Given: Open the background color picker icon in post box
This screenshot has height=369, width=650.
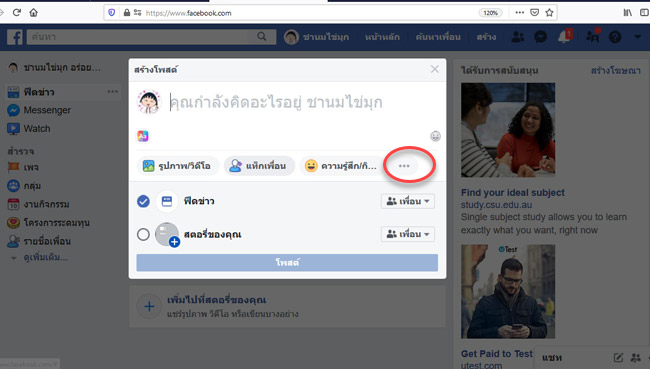Looking at the screenshot, I should pos(143,136).
